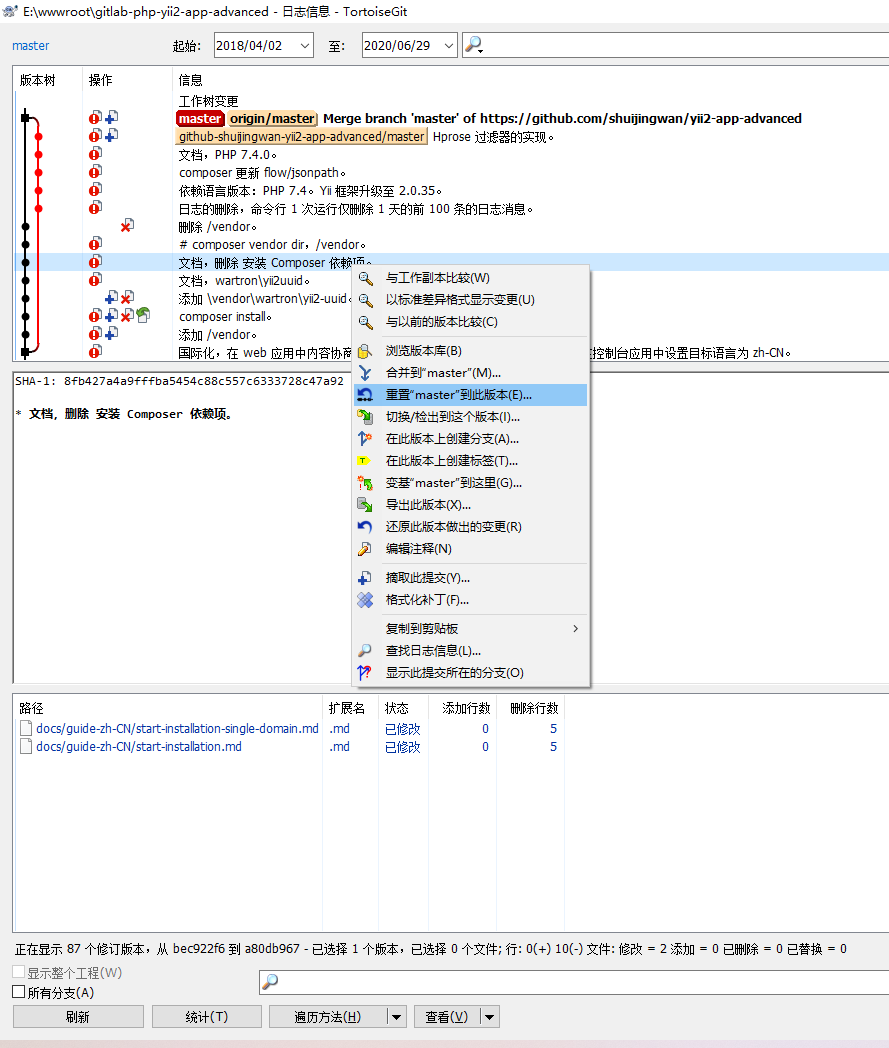The image size is (889, 1048).
Task: Click the 刷新 button
Action: 77,1017
